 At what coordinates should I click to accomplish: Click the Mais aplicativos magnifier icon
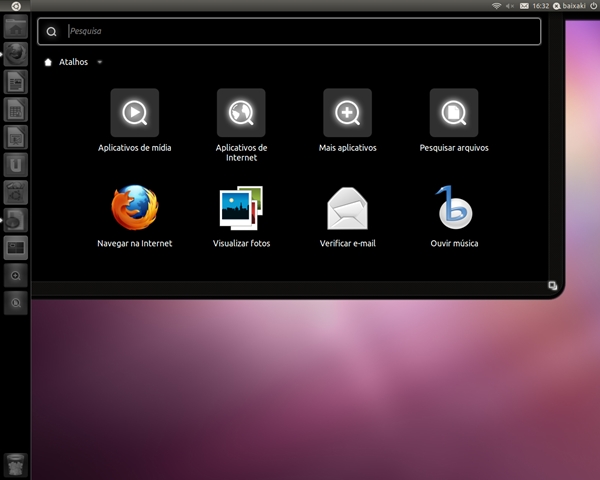(347, 113)
